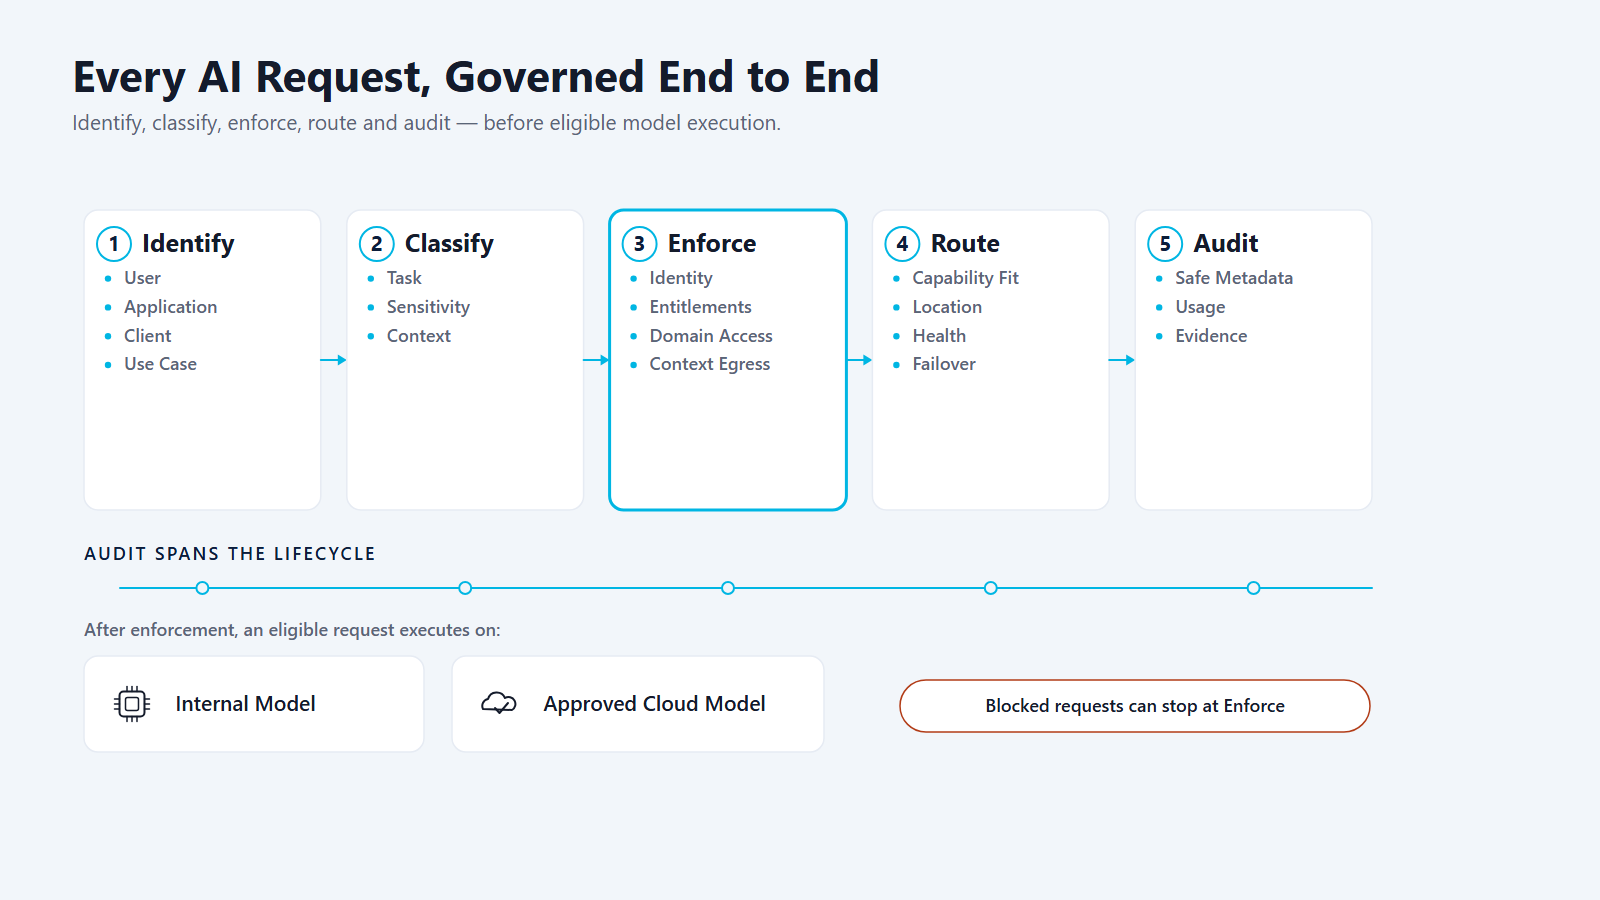This screenshot has width=1600, height=900.
Task: Click the Use Case item under Identify
Action: pos(160,364)
